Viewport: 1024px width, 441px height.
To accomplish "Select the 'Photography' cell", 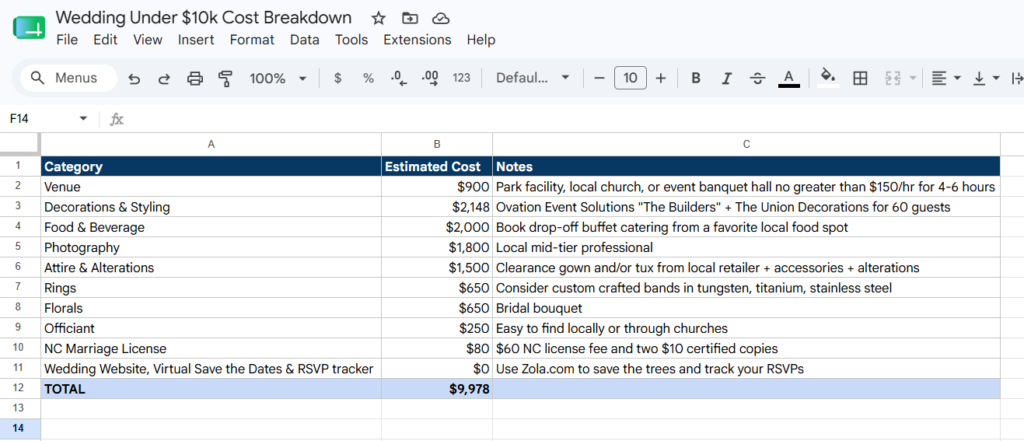I will tap(211, 248).
